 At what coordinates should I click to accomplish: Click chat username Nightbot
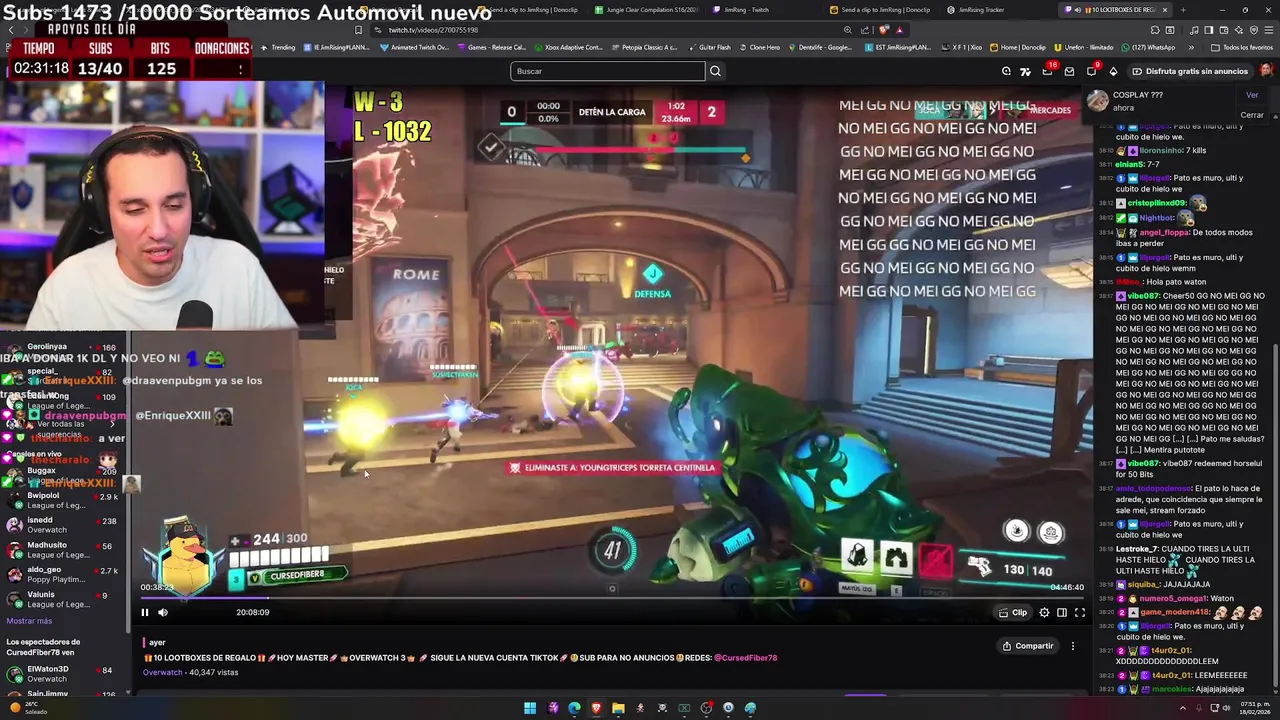(1157, 217)
